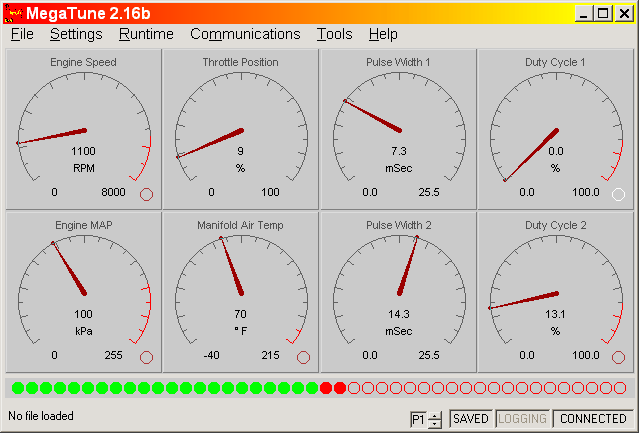Click the SAVED status indicator
The image size is (639, 433).
pos(471,419)
